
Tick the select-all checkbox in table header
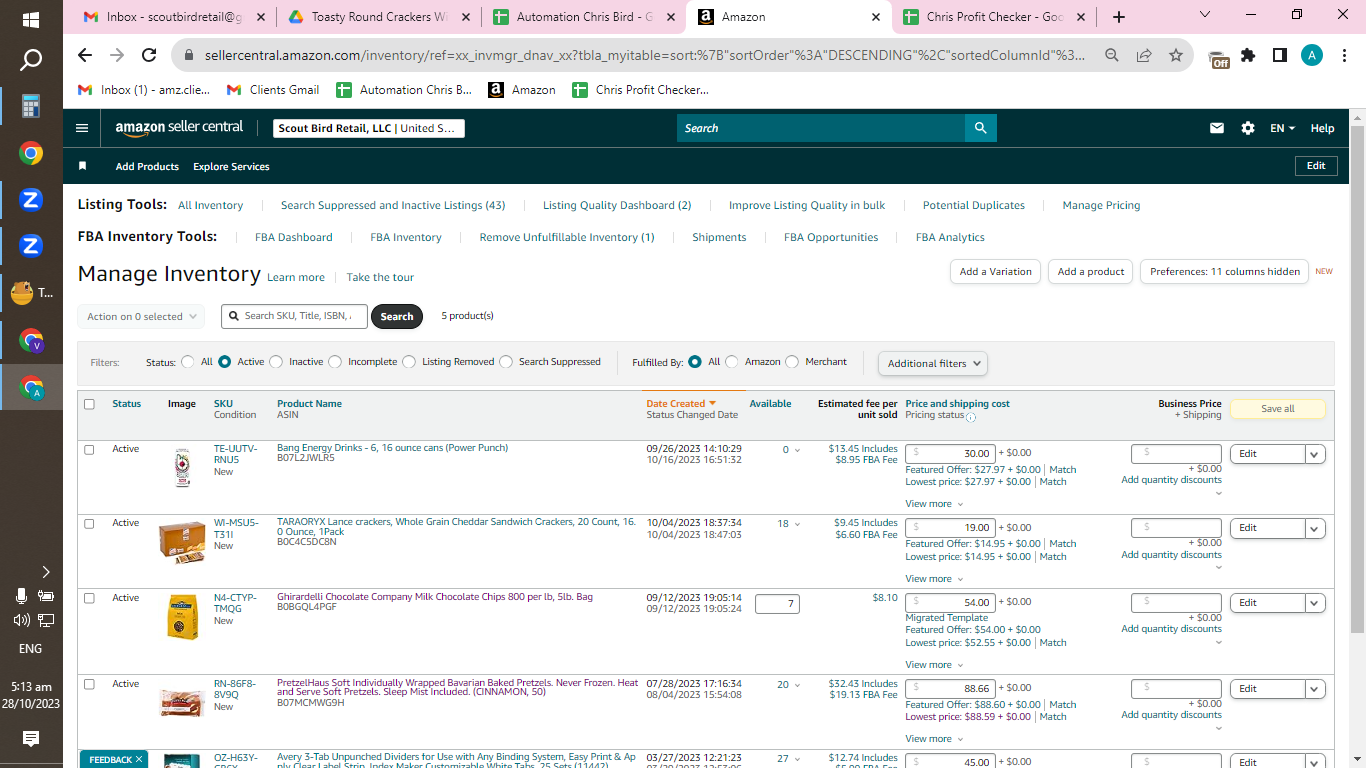coord(89,404)
